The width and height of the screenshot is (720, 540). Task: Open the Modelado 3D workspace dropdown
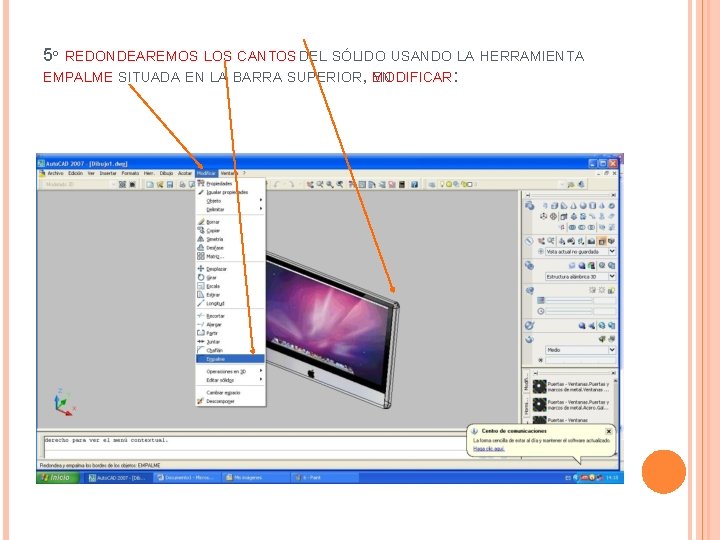[79, 184]
